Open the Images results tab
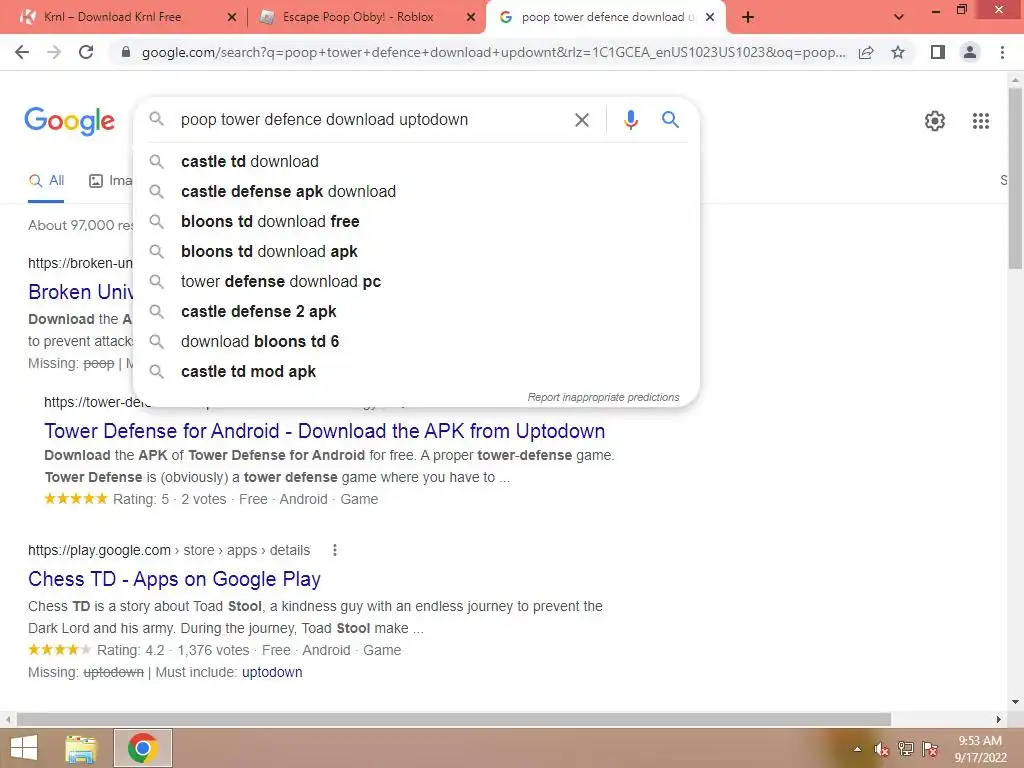This screenshot has width=1024, height=768. click(x=110, y=181)
